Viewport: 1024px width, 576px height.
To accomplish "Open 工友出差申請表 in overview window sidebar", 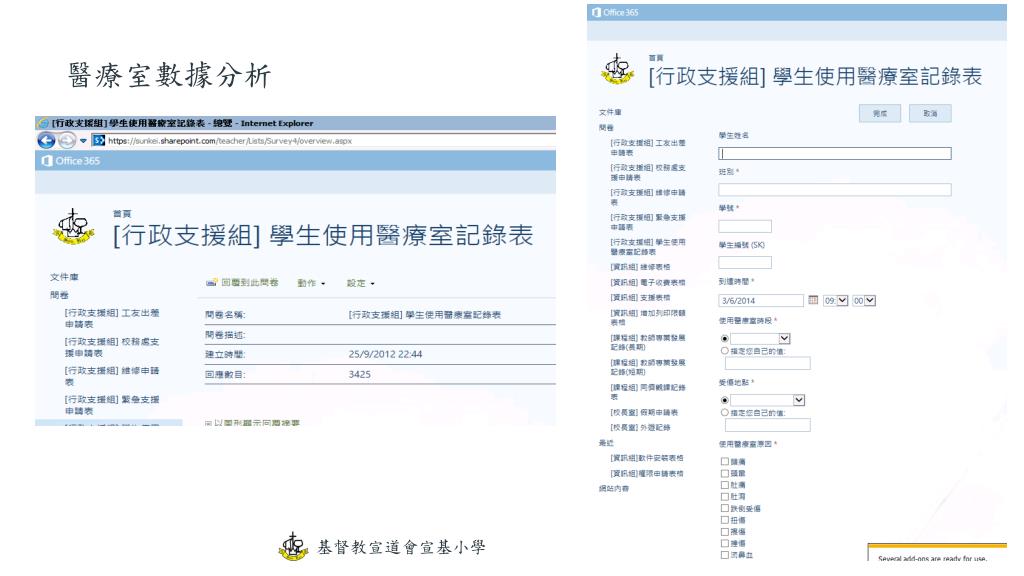I will click(112, 319).
